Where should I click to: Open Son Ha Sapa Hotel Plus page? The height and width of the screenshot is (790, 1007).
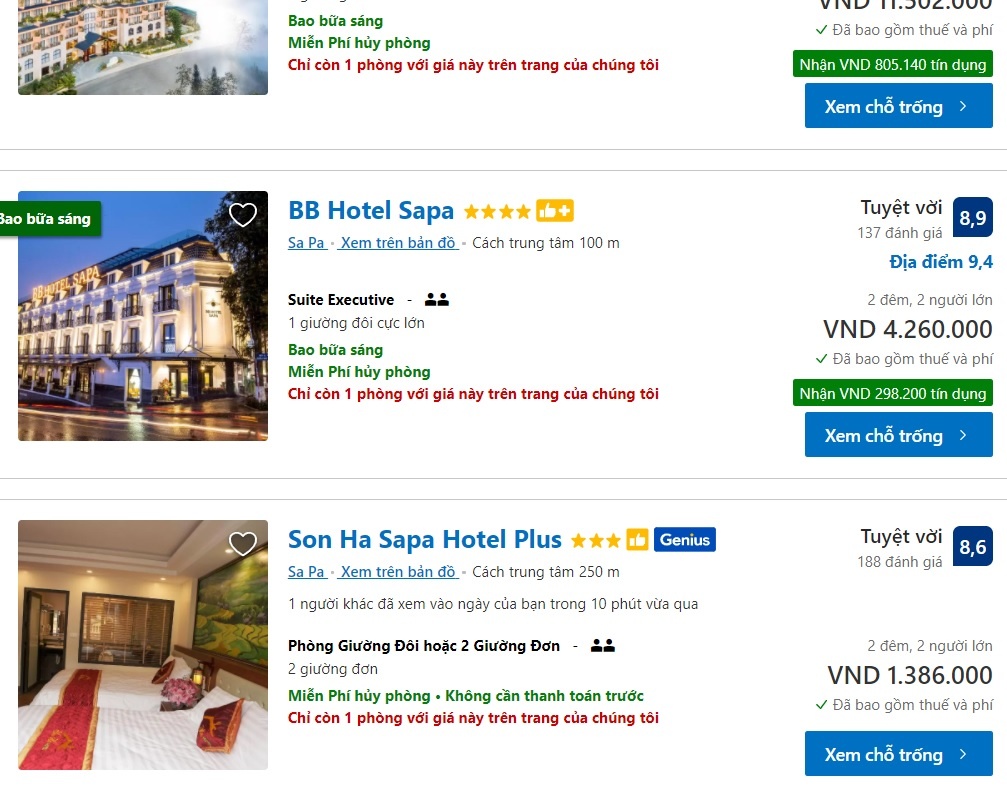425,540
